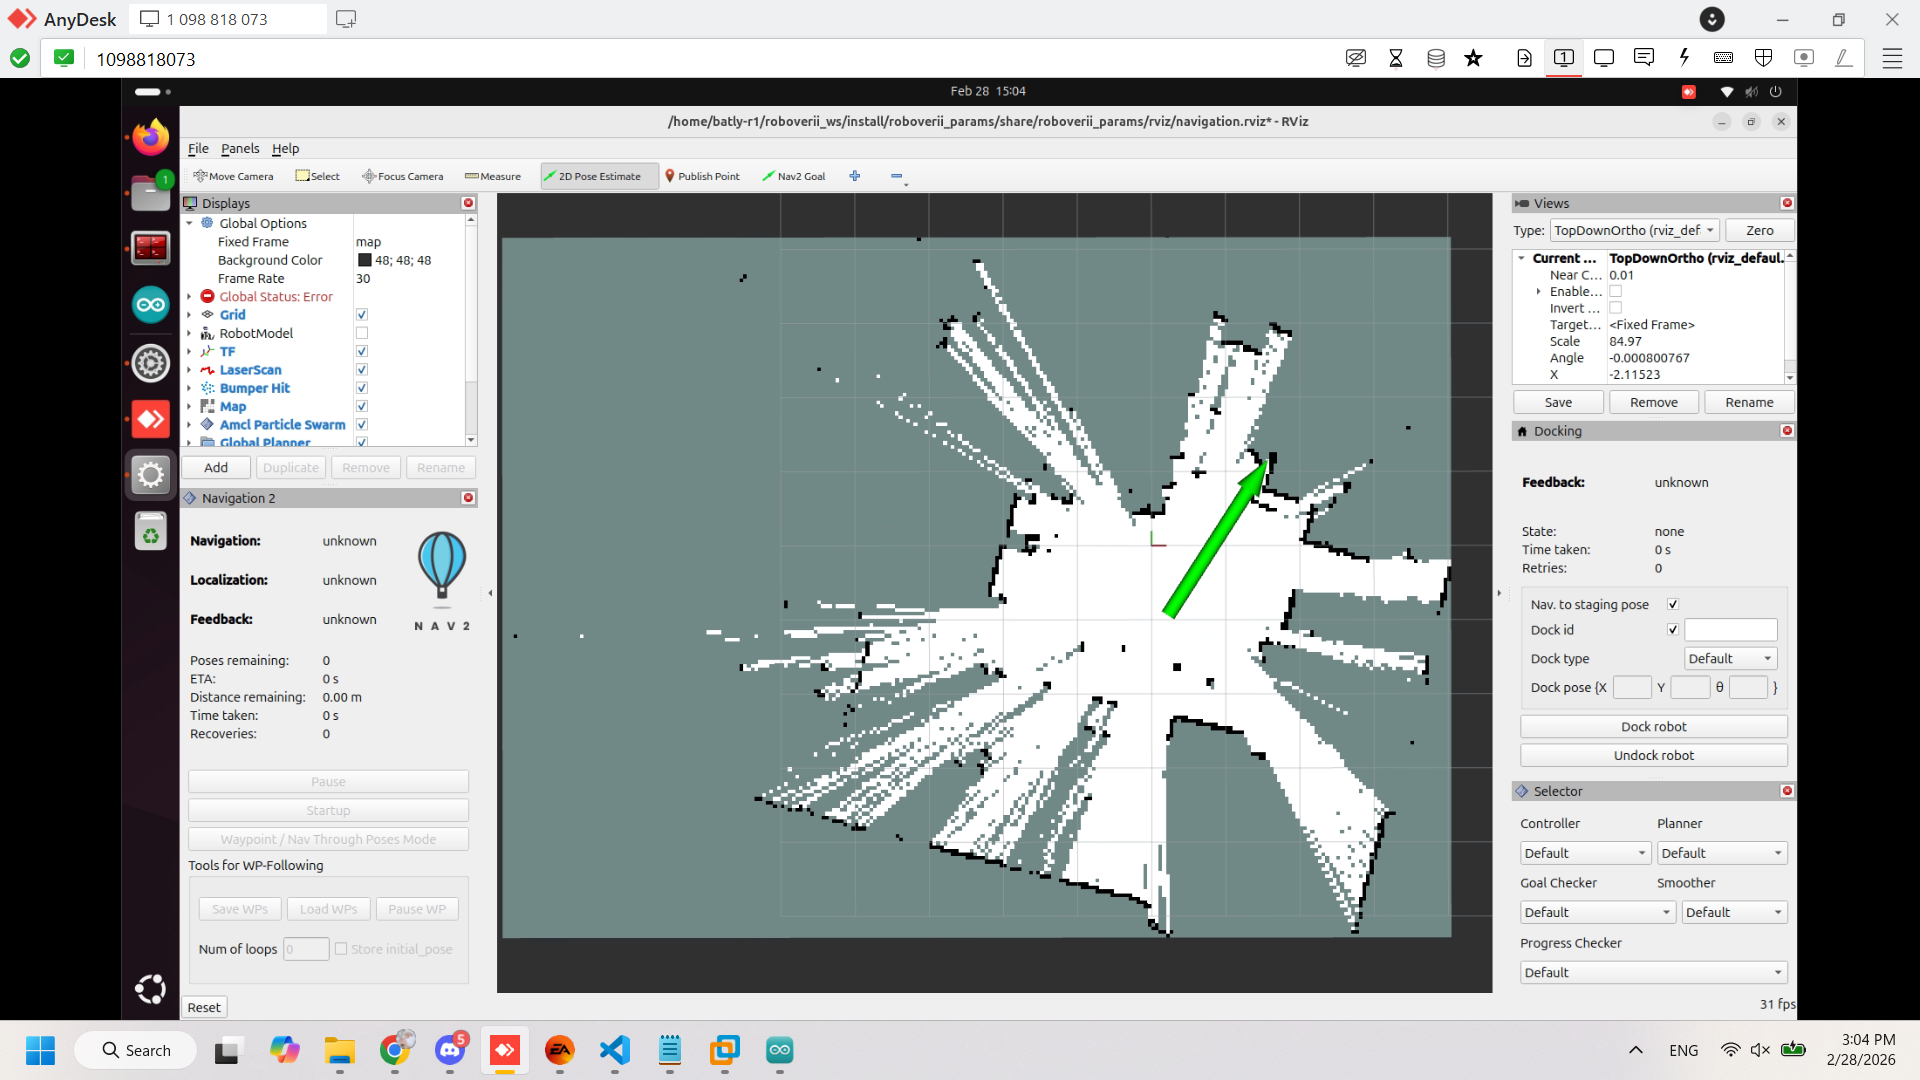This screenshot has width=1920, height=1080.
Task: Select the Publish Point tool
Action: tap(702, 176)
